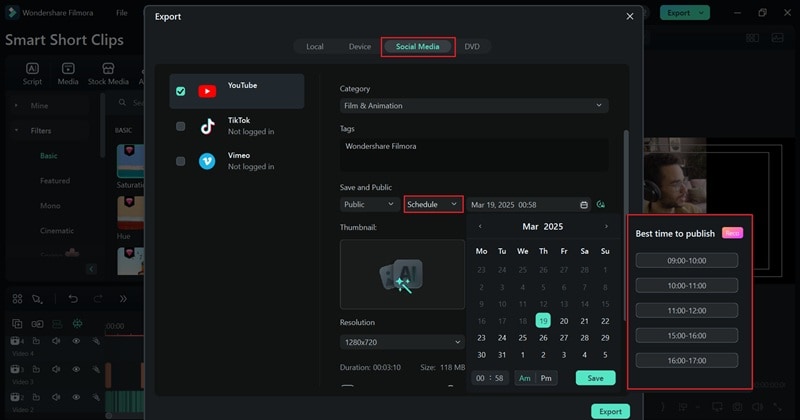Switch to the Local export tab
This screenshot has height=420, width=800.
coord(315,46)
